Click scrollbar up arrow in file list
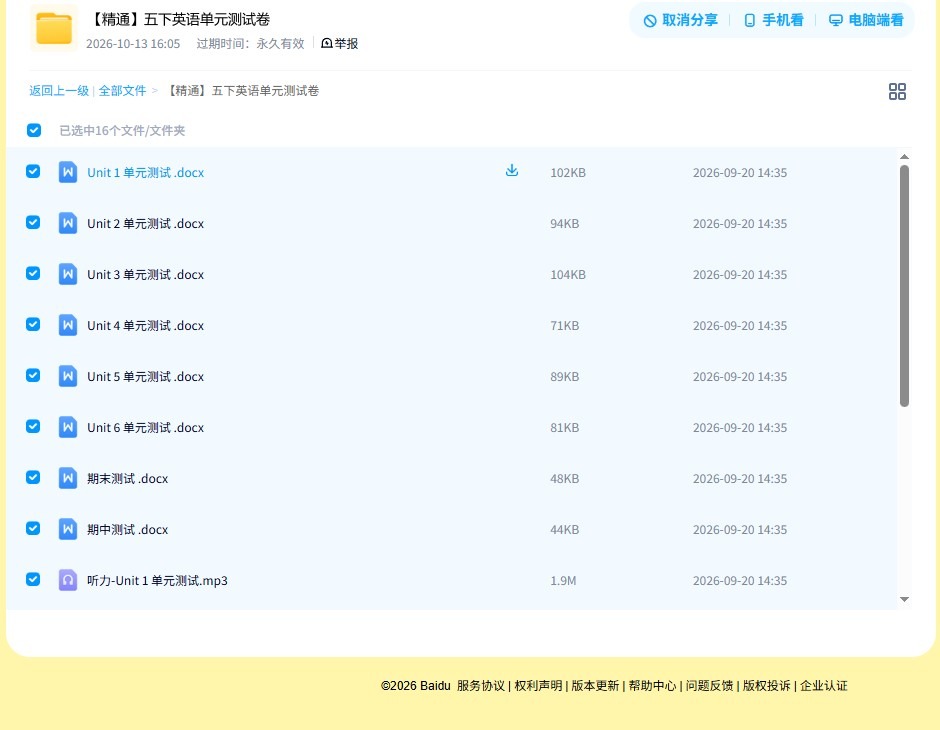 pyautogui.click(x=904, y=156)
